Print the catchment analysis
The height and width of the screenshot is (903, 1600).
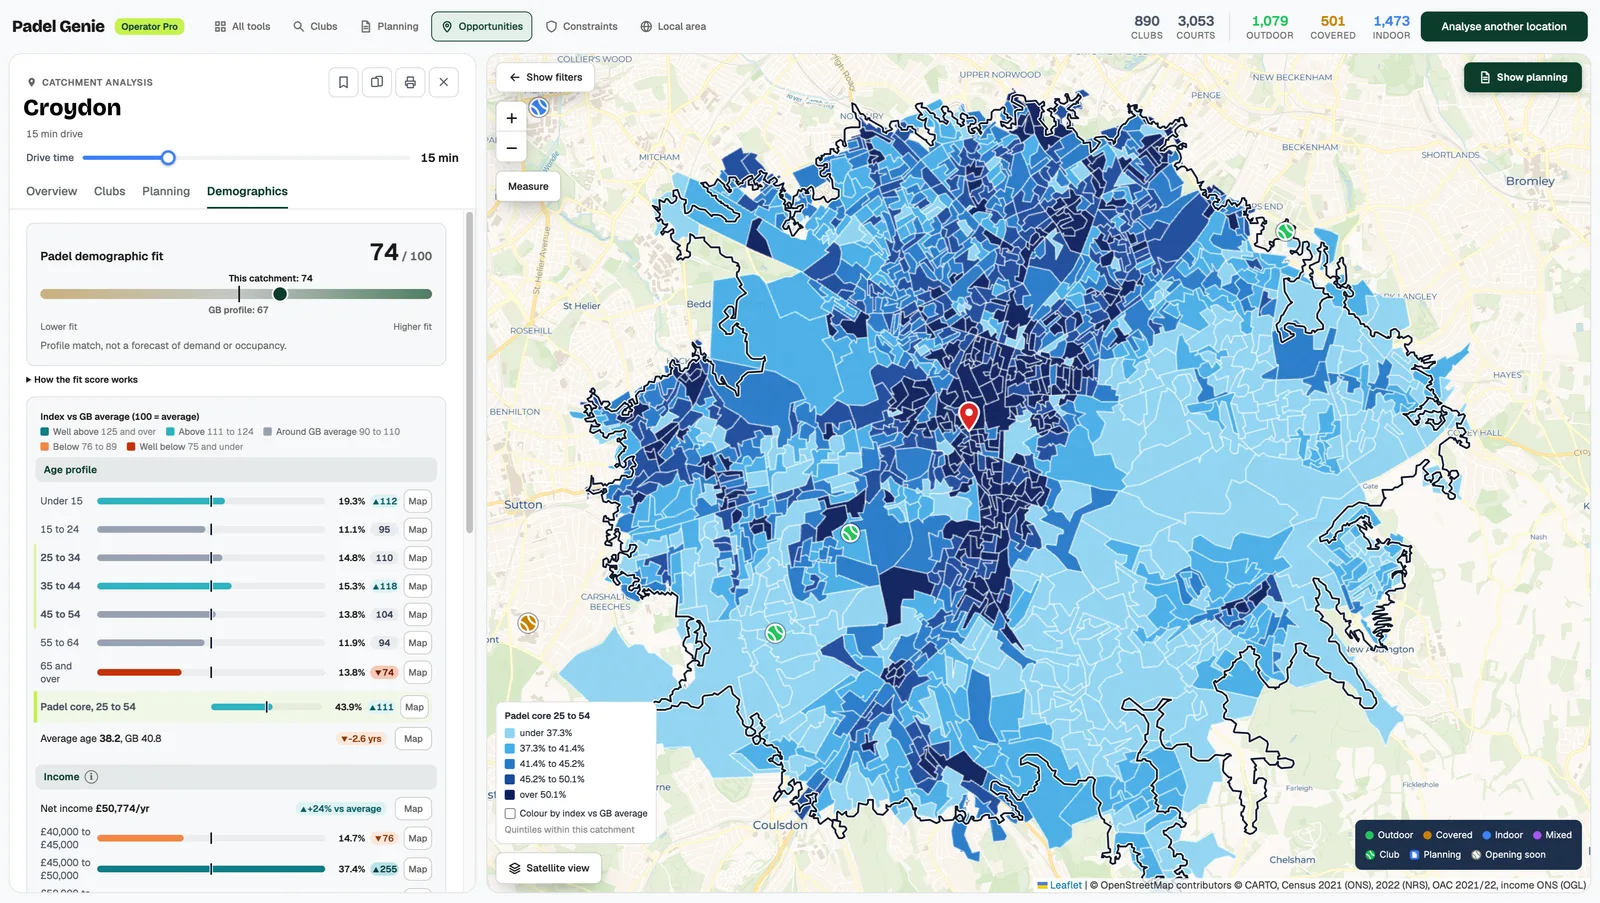410,82
